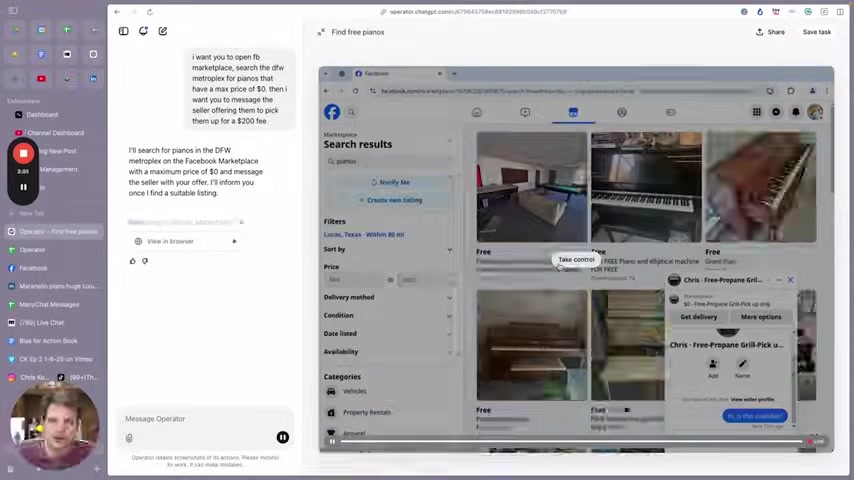Click Create new listing
Image resolution: width=854 pixels, height=480 pixels.
[390, 200]
